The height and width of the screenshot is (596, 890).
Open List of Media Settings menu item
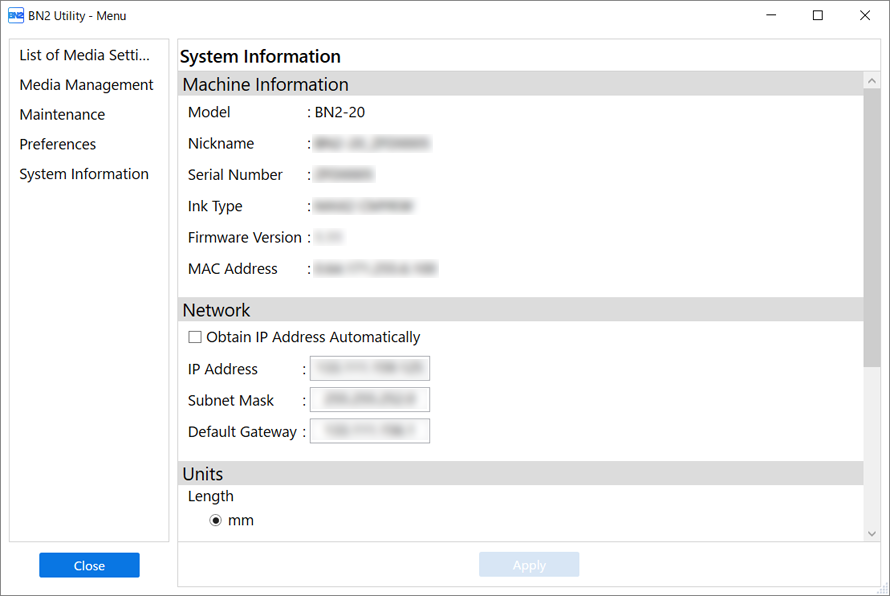coord(85,55)
